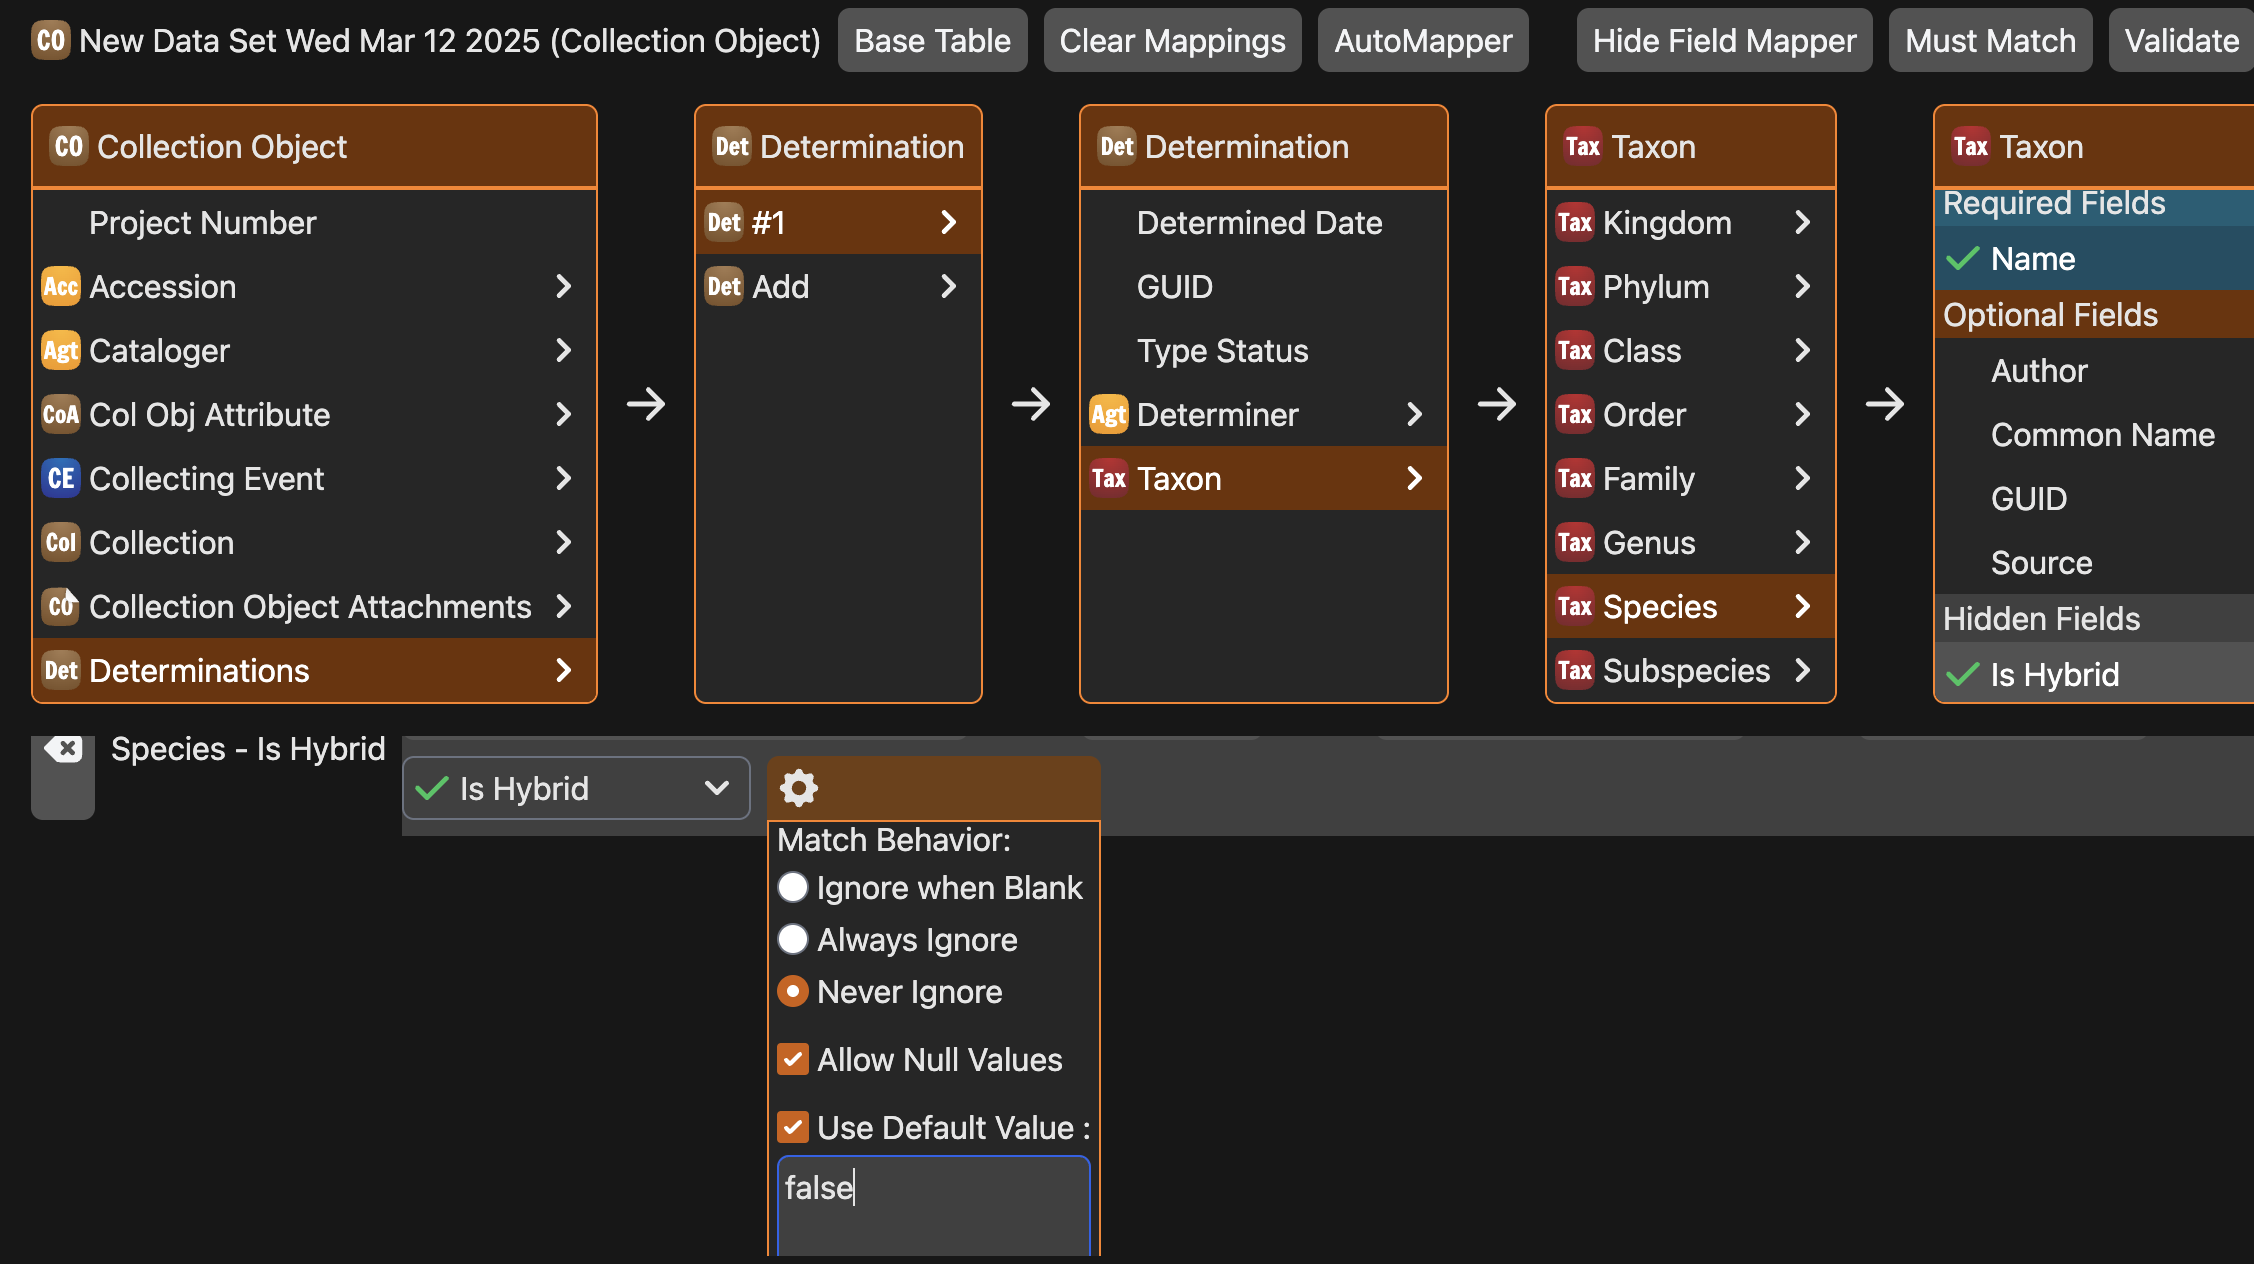Click the CO icon in the Collection Object header
Image resolution: width=2254 pixels, height=1264 pixels.
click(x=69, y=146)
